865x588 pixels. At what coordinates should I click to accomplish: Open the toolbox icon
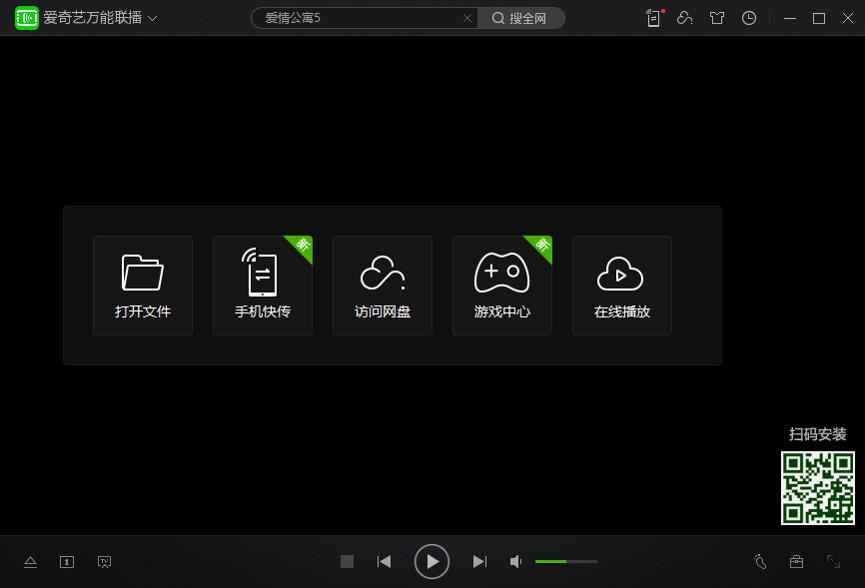click(796, 562)
